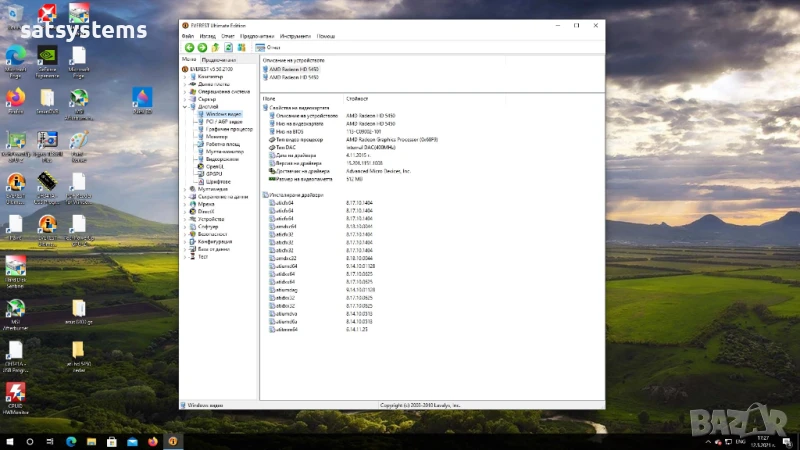This screenshot has height=450, width=800.
Task: Select the PCI / AGP video tree item
Action: (x=222, y=121)
